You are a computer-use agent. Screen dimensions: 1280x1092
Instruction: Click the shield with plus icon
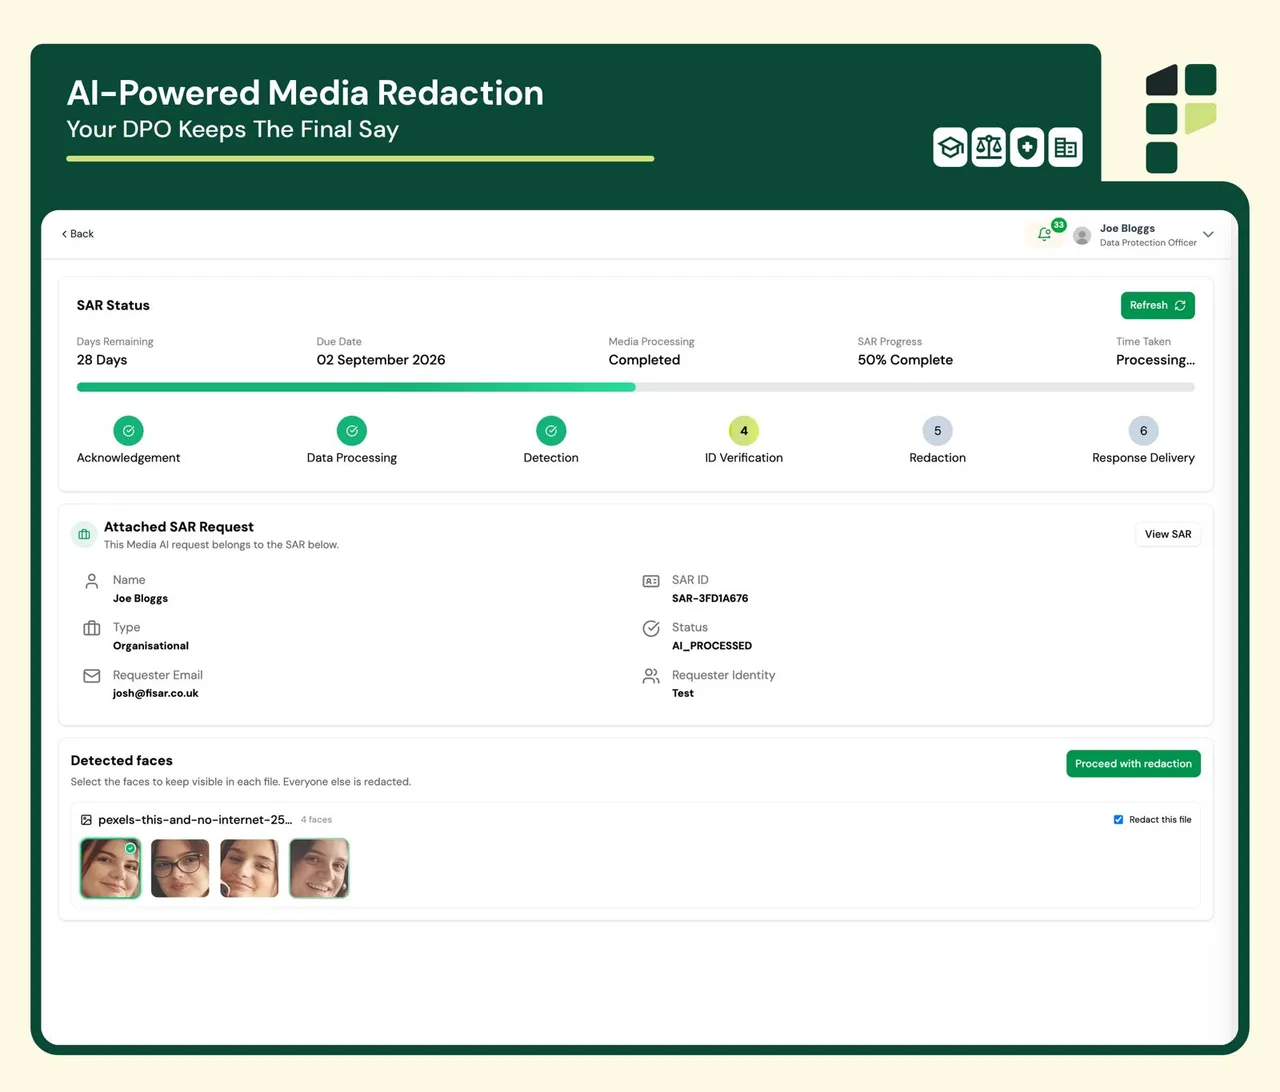pos(1027,148)
